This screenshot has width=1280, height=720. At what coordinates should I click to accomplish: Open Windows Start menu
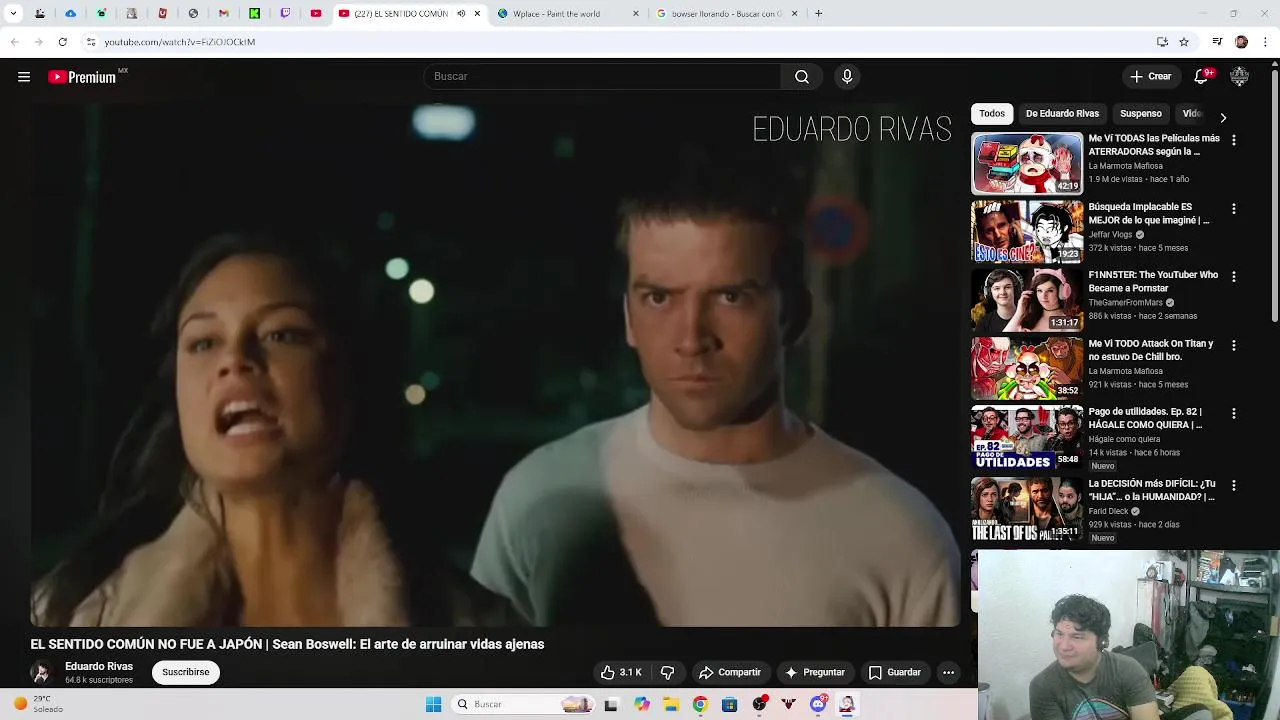(433, 705)
